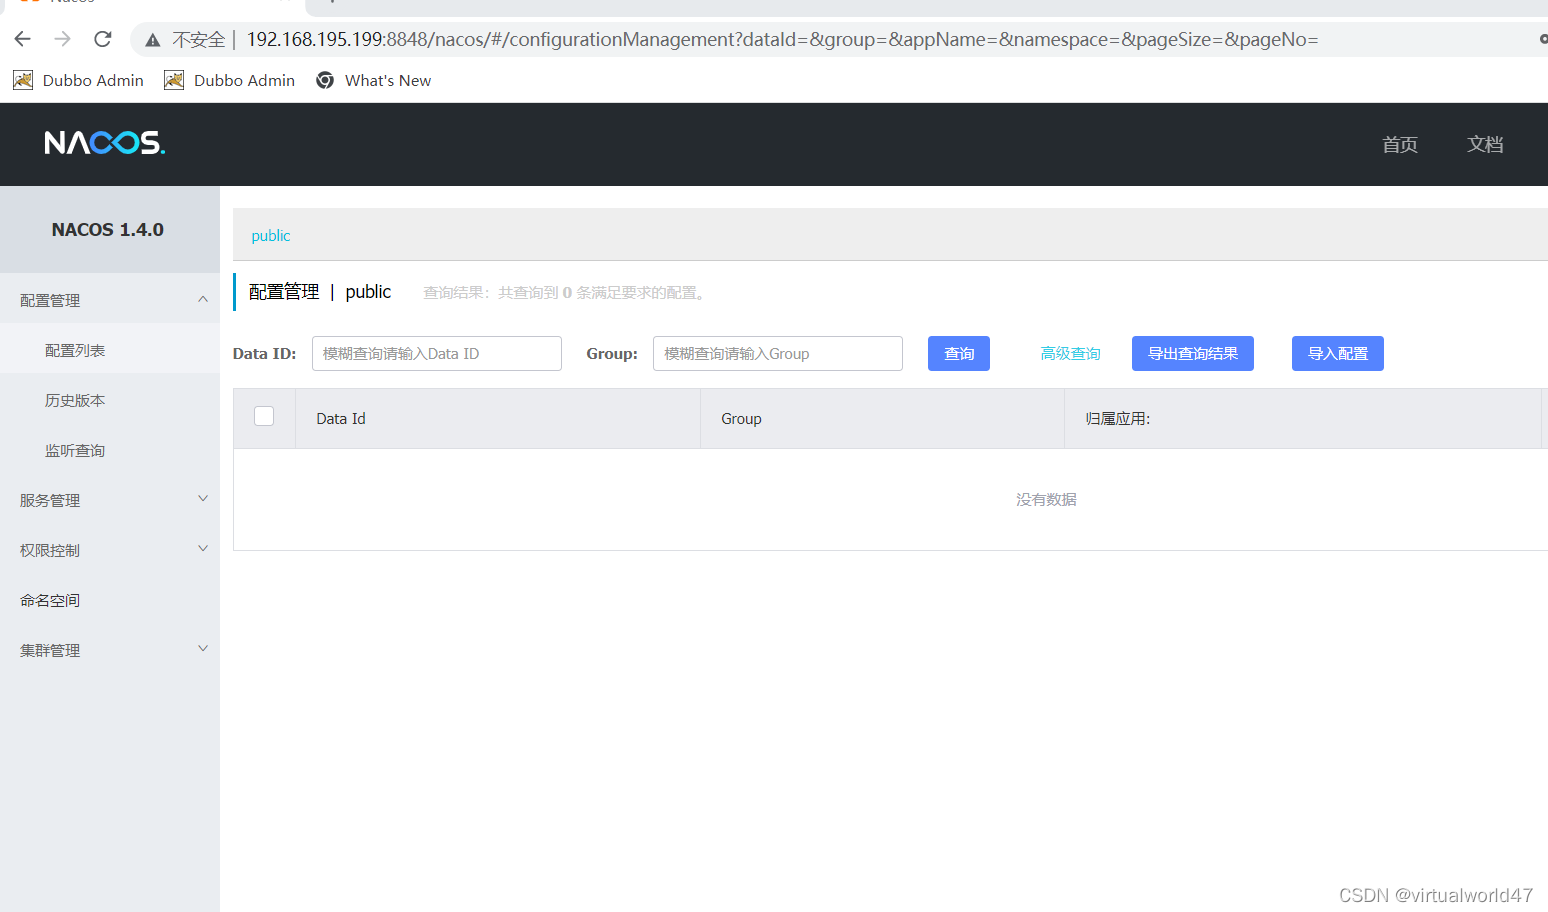This screenshot has width=1548, height=912.
Task: Click the 配置管理 sidebar label
Action: click(50, 300)
